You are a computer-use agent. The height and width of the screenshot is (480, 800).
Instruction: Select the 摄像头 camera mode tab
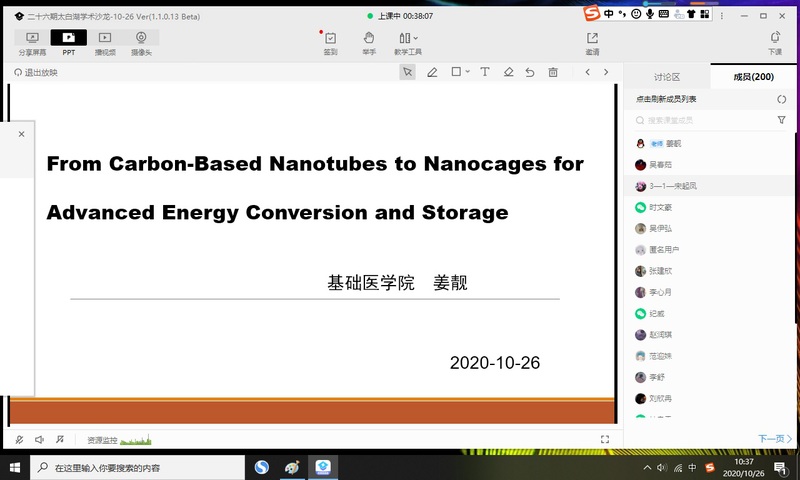click(141, 42)
